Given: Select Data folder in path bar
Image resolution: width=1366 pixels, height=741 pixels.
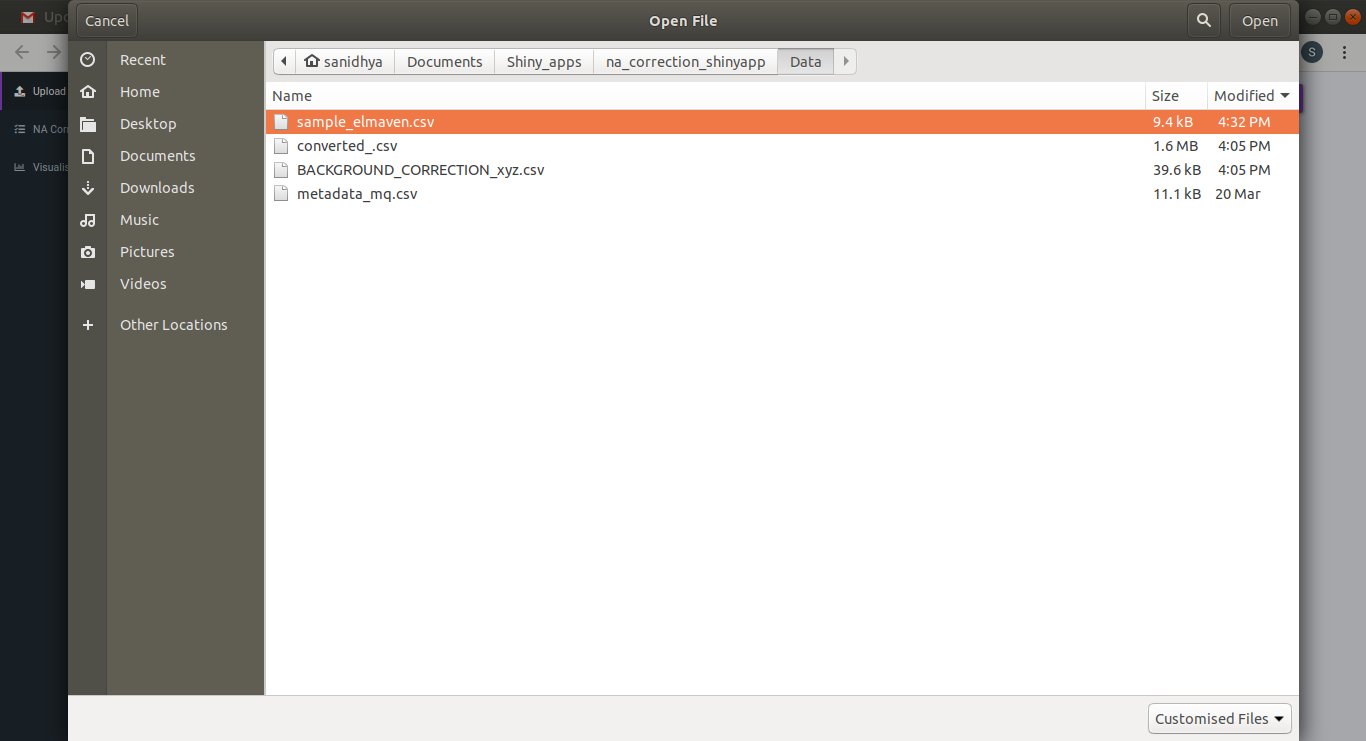Looking at the screenshot, I should (806, 61).
